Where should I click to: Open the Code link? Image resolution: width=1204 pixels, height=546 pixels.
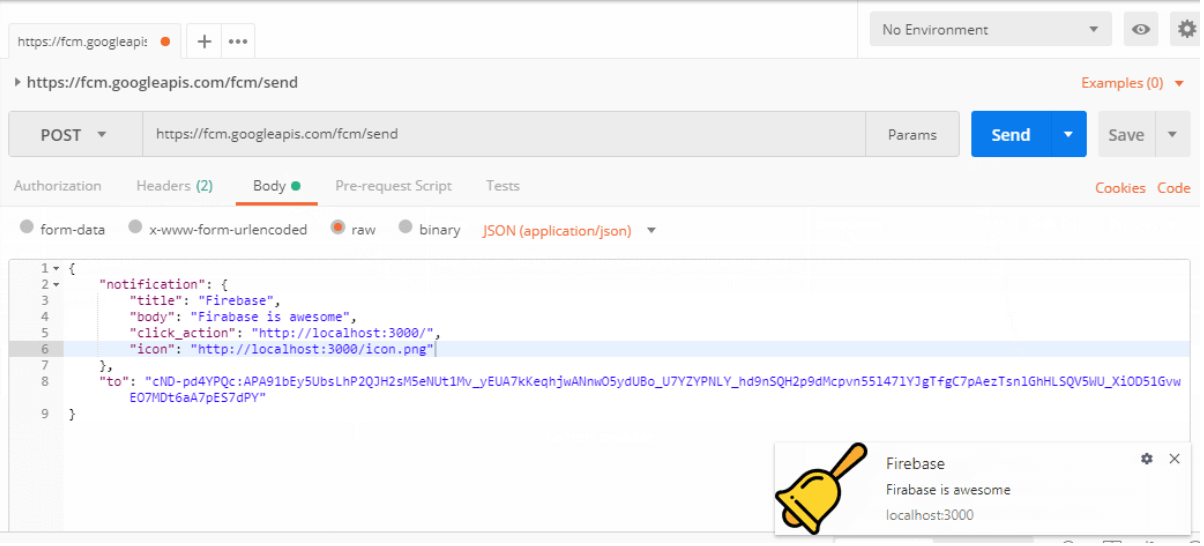(1174, 188)
